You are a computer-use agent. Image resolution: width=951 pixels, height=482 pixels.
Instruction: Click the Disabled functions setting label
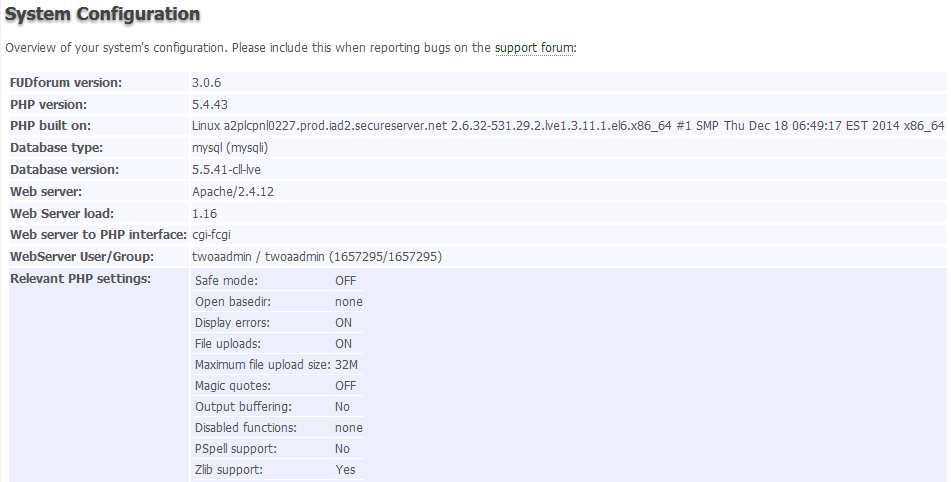pos(246,428)
